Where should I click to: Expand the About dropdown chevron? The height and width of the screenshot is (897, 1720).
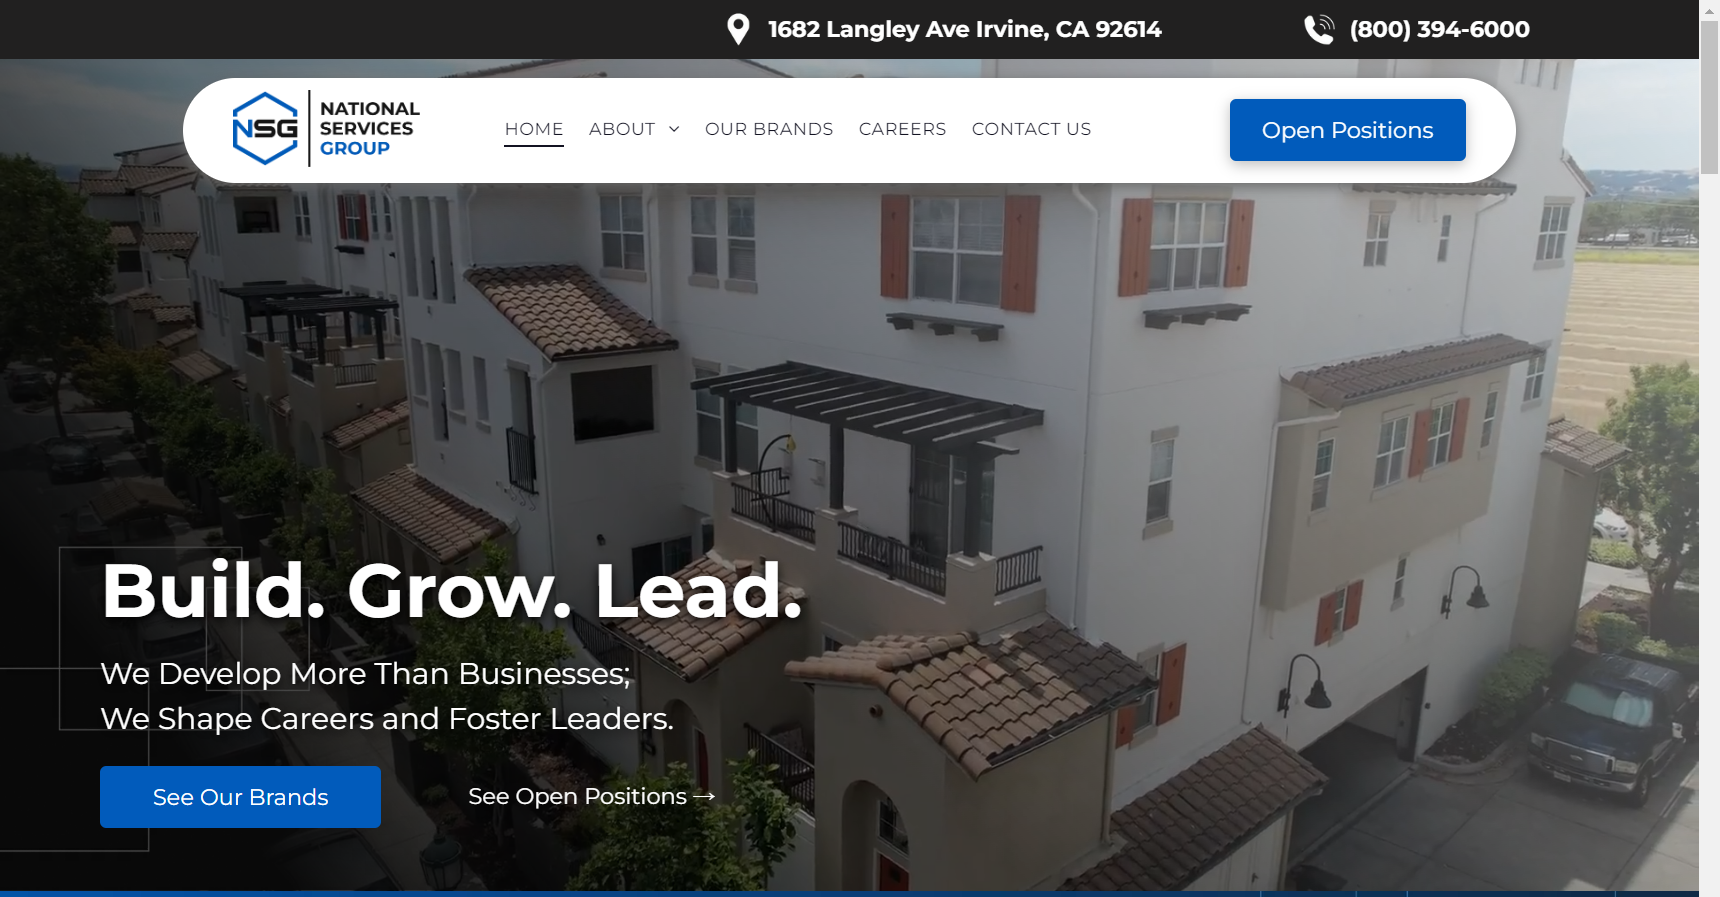[674, 129]
